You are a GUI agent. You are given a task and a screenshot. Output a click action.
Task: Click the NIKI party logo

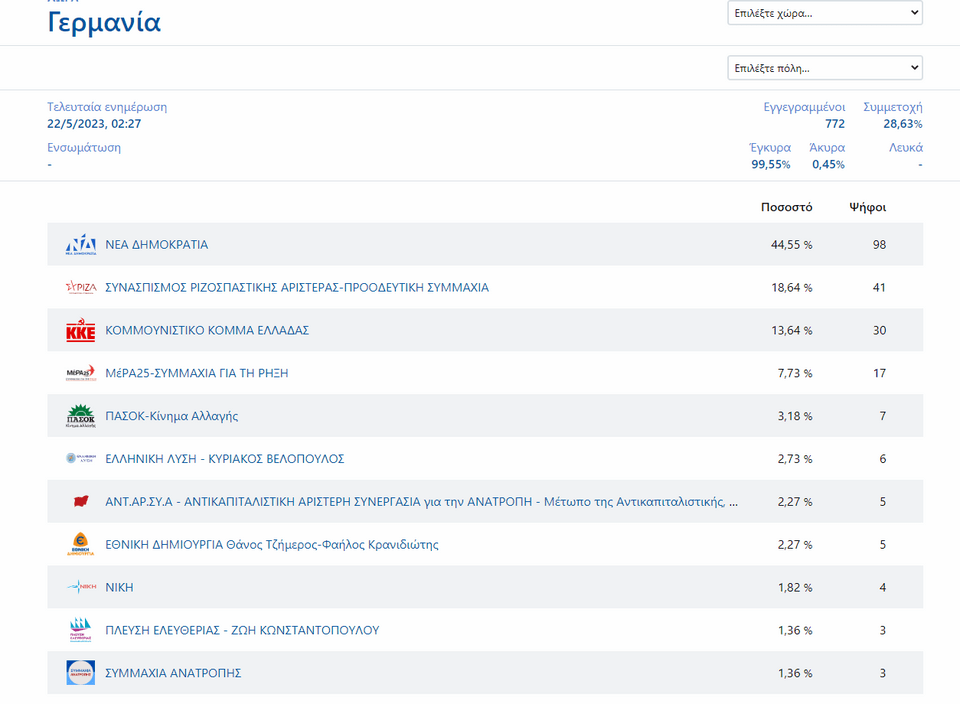click(x=81, y=587)
